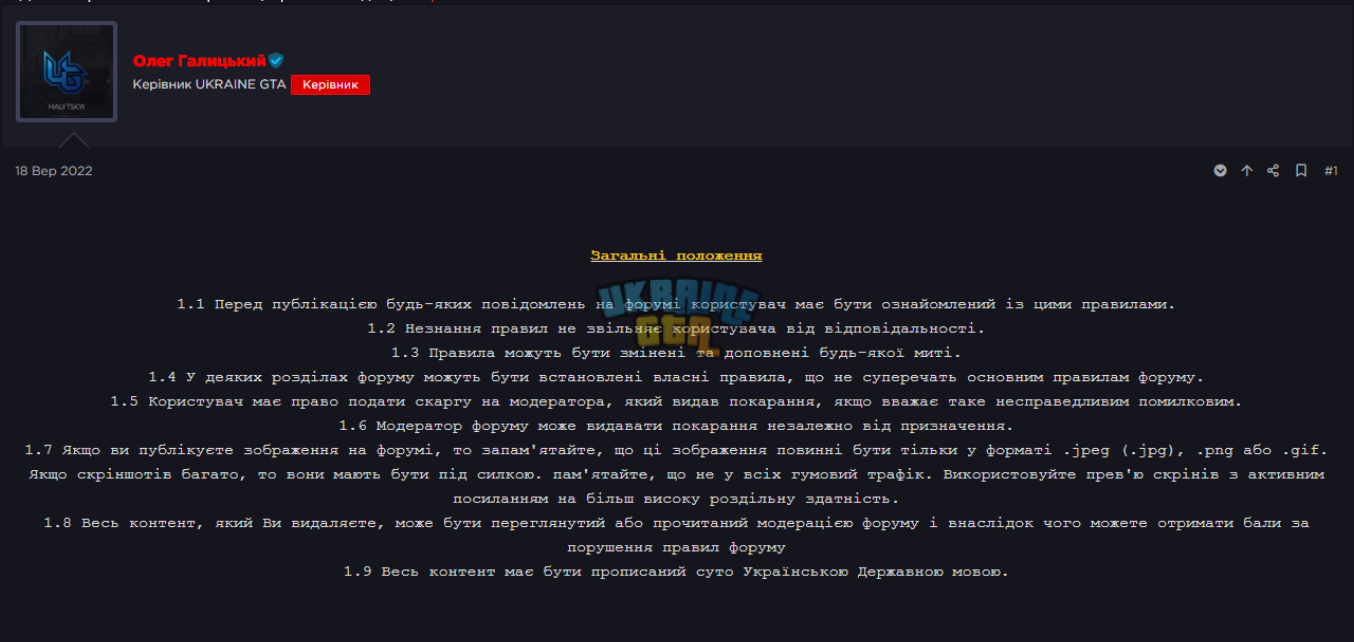This screenshot has width=1354, height=642.
Task: Open the post options dropdown circle icon
Action: pyautogui.click(x=1220, y=171)
